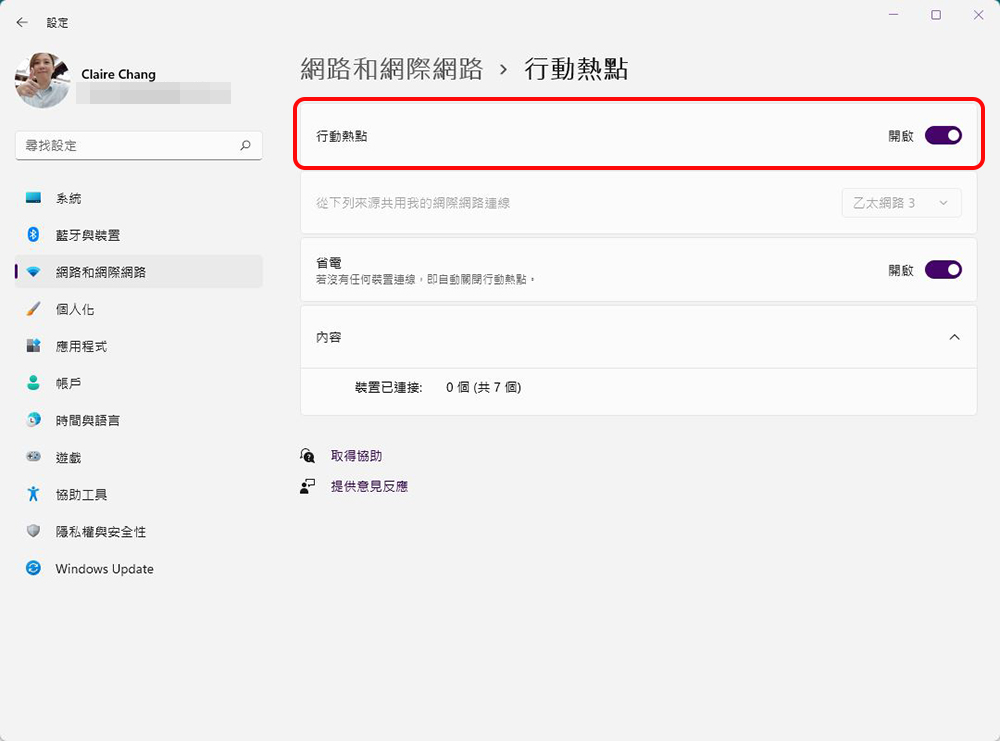The image size is (1000, 741).
Task: Open 系統 settings via monitor icon
Action: [x=34, y=198]
